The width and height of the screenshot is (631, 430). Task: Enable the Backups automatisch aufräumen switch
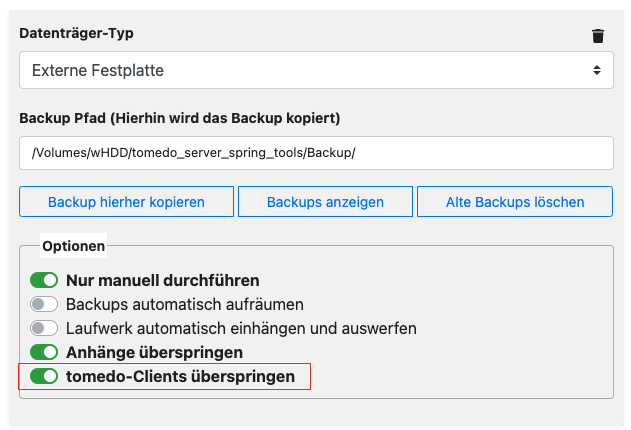[x=44, y=304]
